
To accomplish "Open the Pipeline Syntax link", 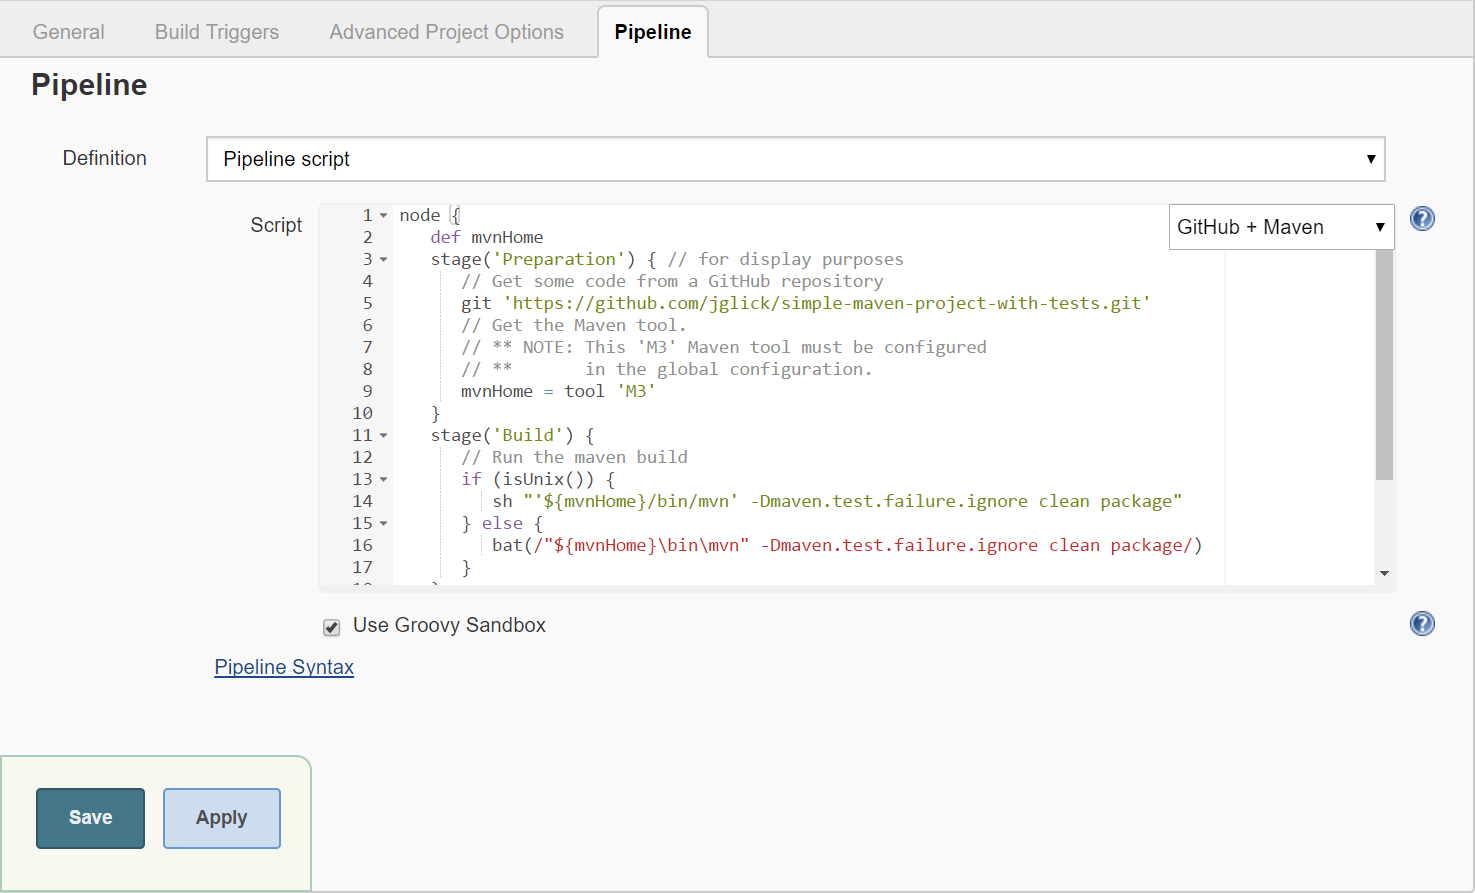I will pos(284,667).
